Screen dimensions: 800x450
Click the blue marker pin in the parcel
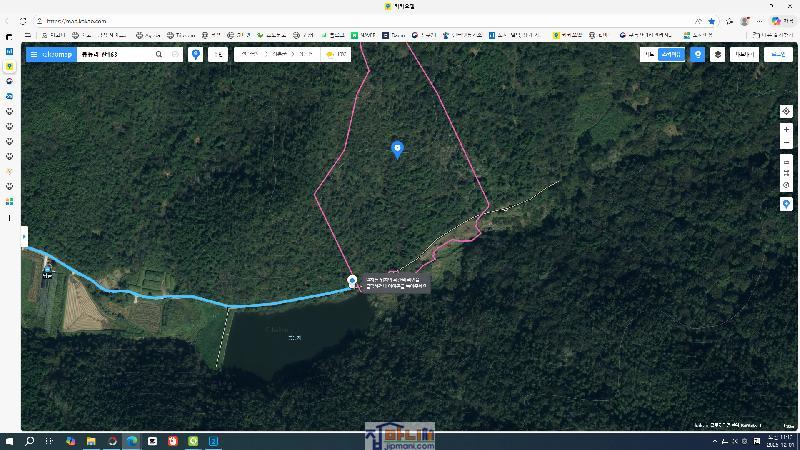point(397,149)
